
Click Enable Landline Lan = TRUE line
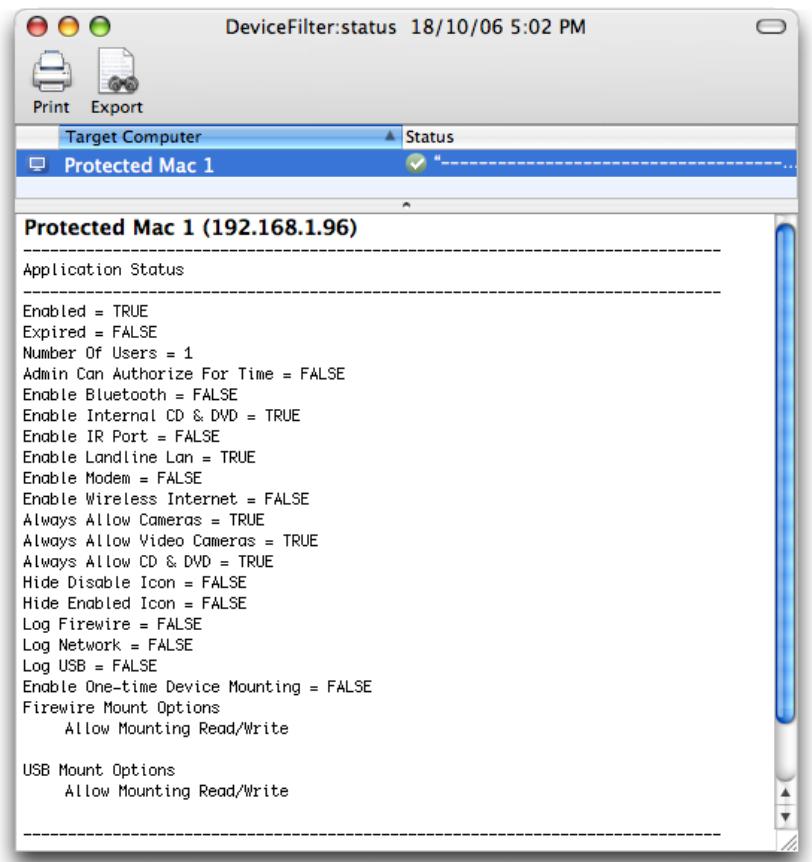[x=139, y=457]
